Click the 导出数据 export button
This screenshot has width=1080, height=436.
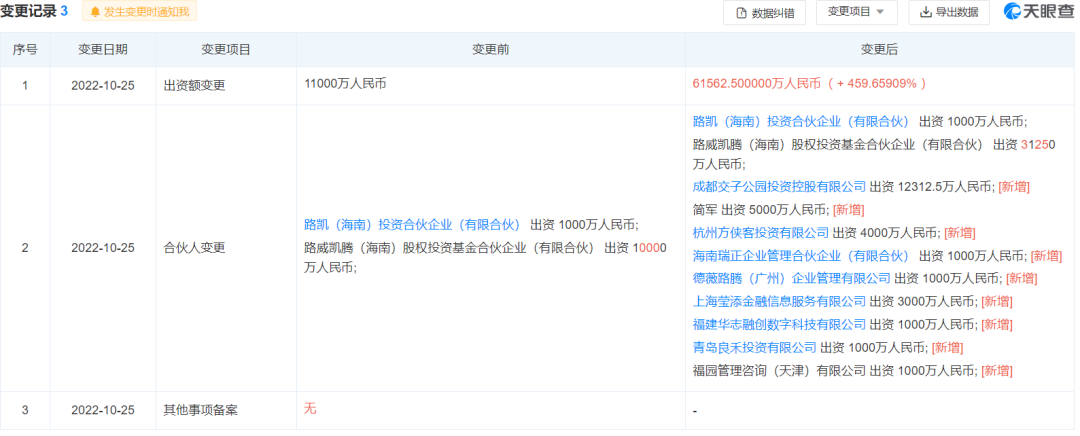pyautogui.click(x=949, y=12)
